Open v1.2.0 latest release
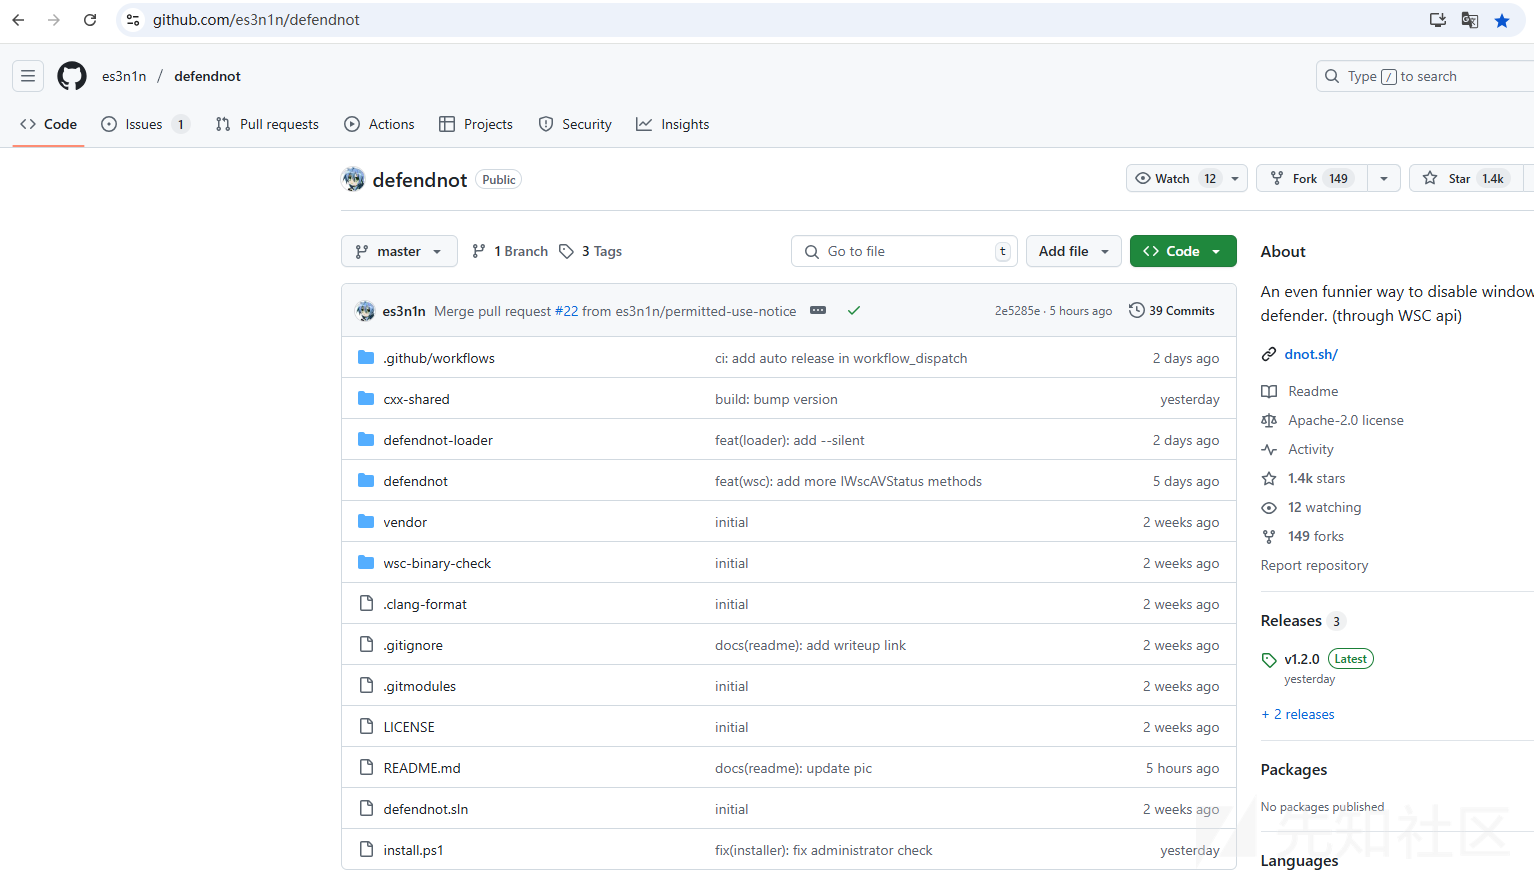 tap(1302, 659)
